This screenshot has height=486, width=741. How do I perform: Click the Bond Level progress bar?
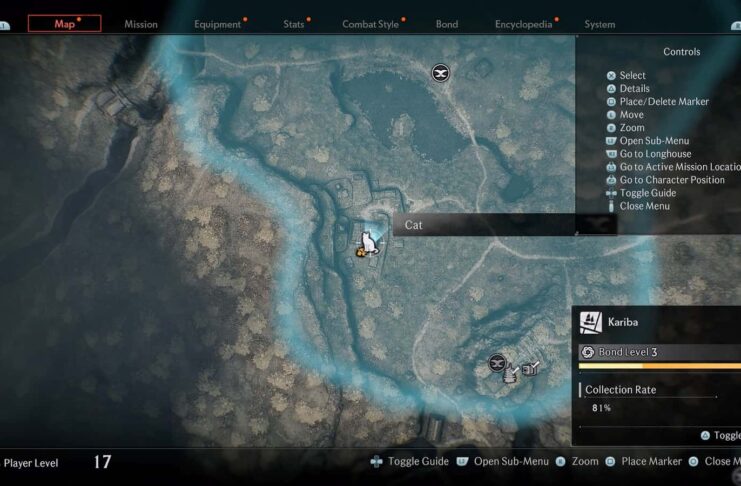click(660, 366)
